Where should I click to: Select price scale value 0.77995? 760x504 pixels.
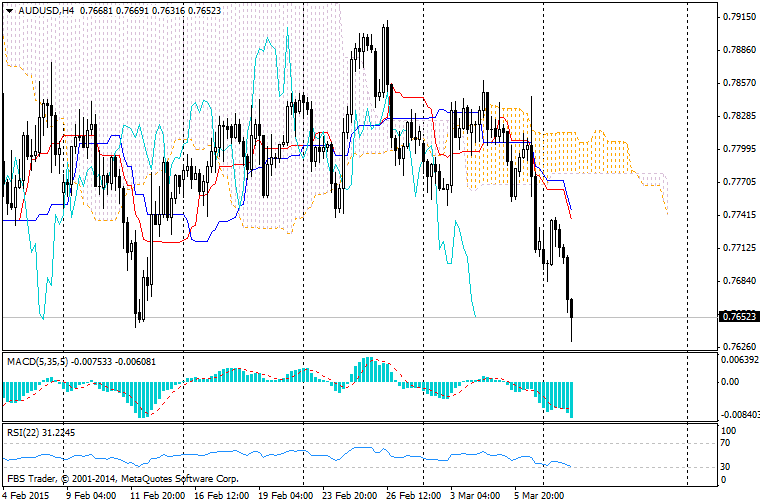(x=739, y=148)
